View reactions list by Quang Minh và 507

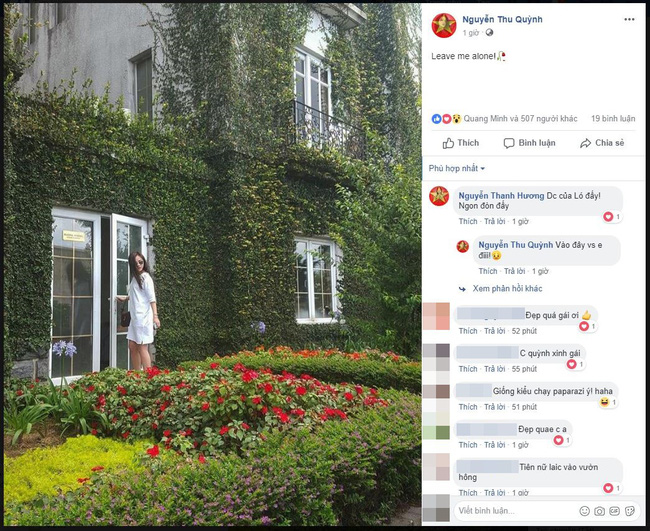pos(520,119)
